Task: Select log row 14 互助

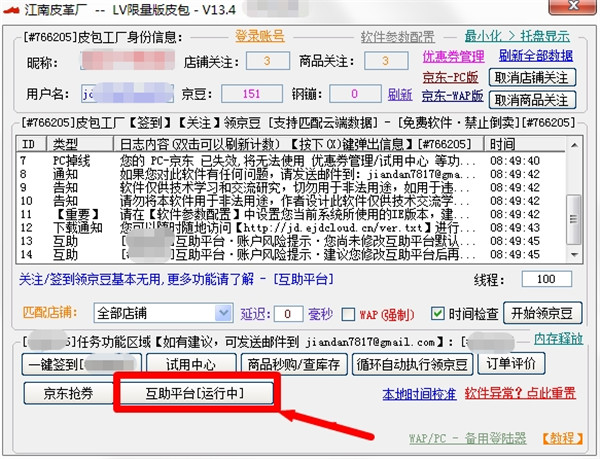Action: 291,254
